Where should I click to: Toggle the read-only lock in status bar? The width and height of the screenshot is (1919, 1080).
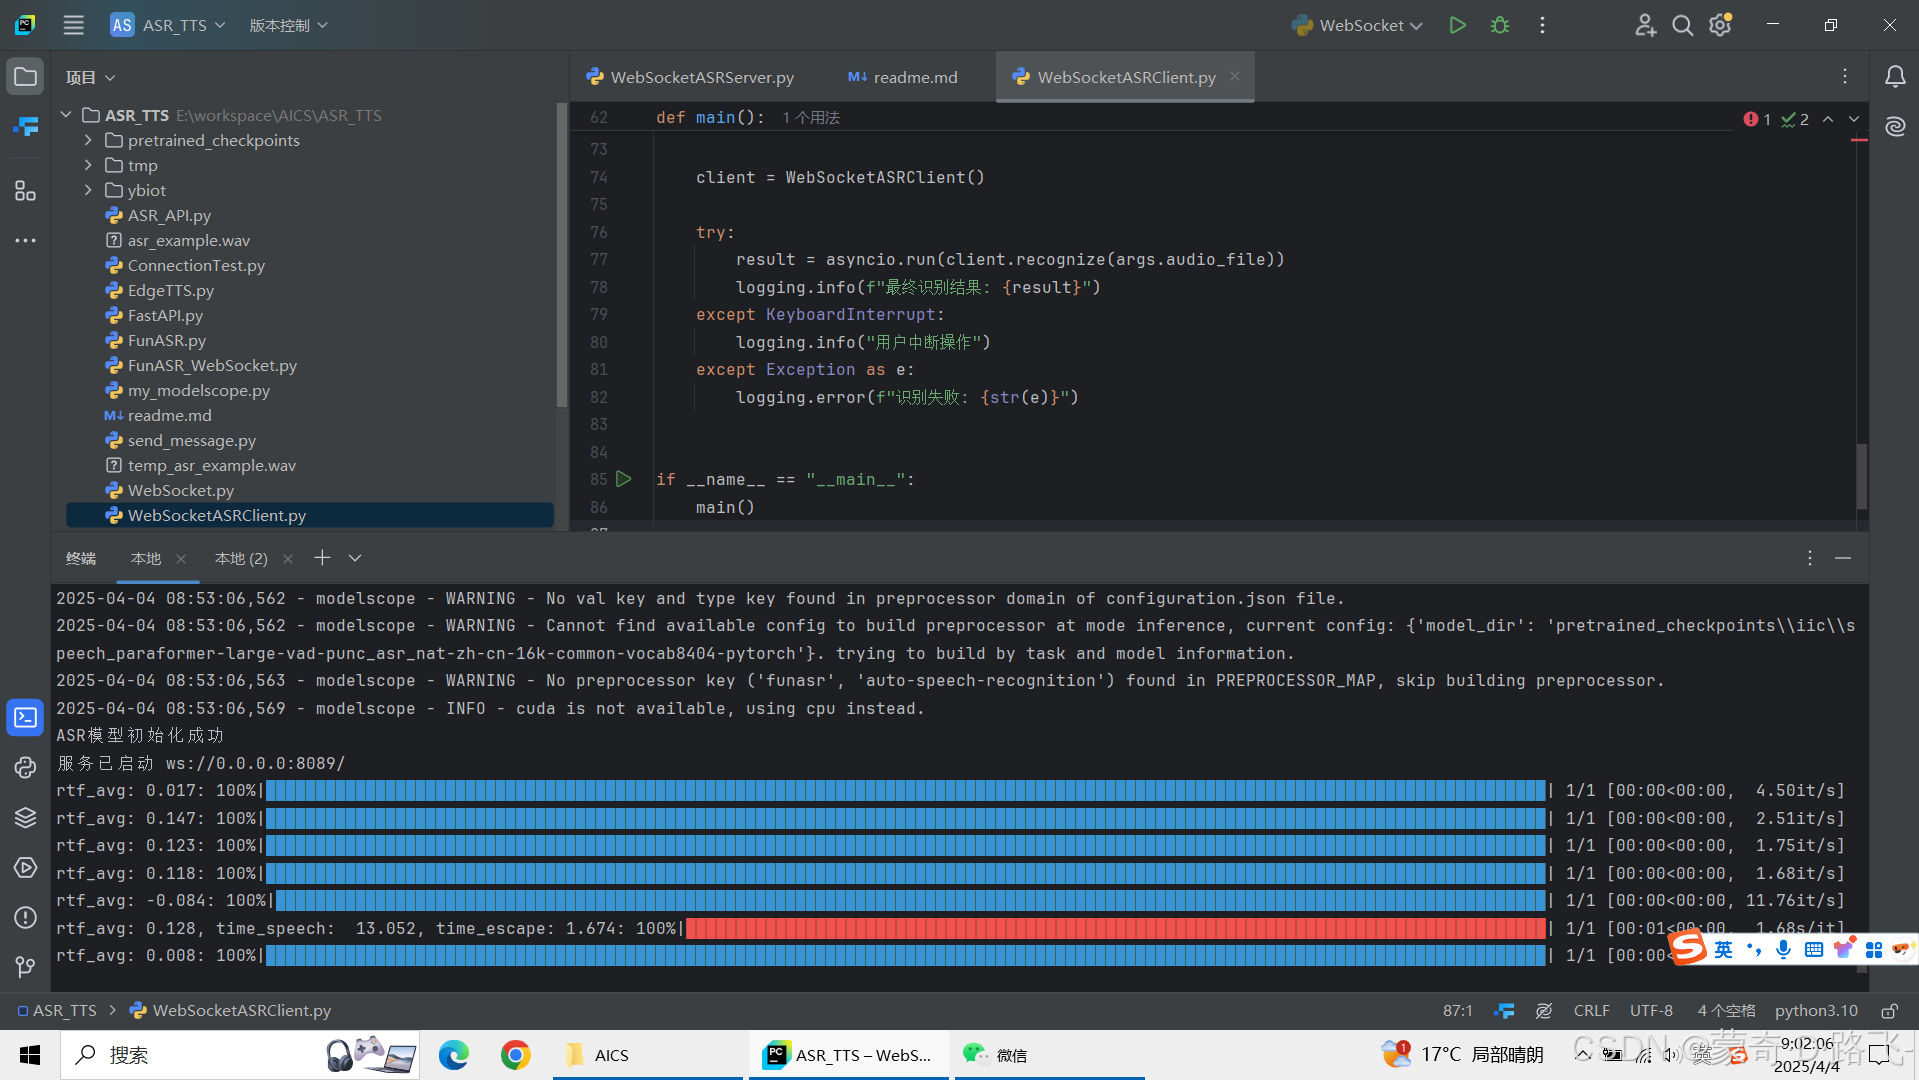point(1889,1010)
